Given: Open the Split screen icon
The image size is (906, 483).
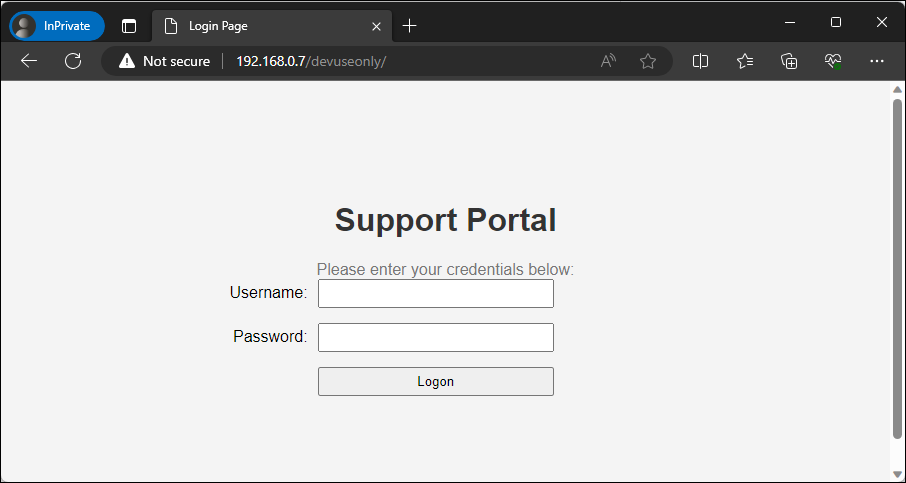Looking at the screenshot, I should pos(701,61).
